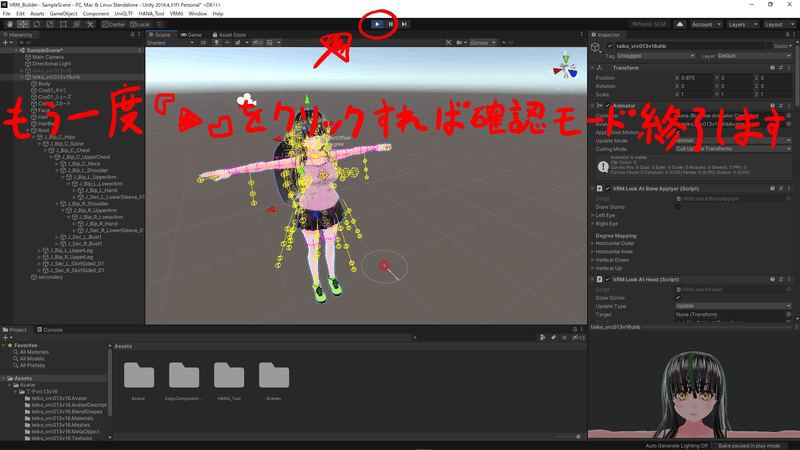Select the combined Transform tool
The width and height of the screenshot is (800, 450).
pyautogui.click(x=77, y=24)
